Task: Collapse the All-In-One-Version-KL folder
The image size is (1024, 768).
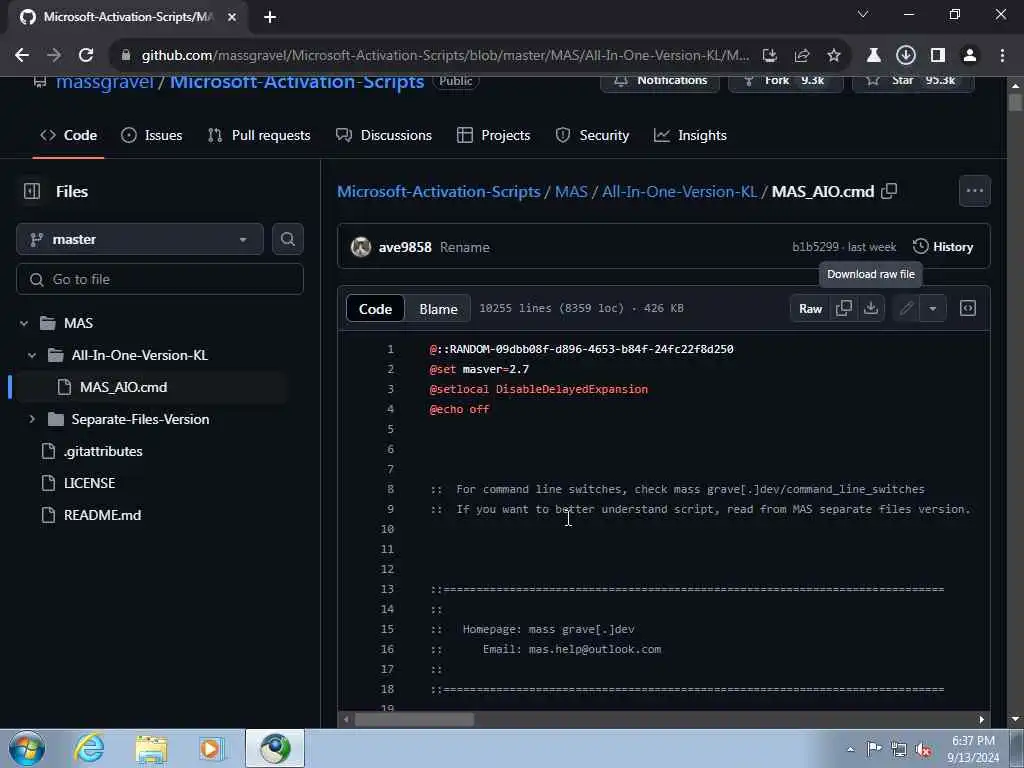Action: (x=31, y=355)
